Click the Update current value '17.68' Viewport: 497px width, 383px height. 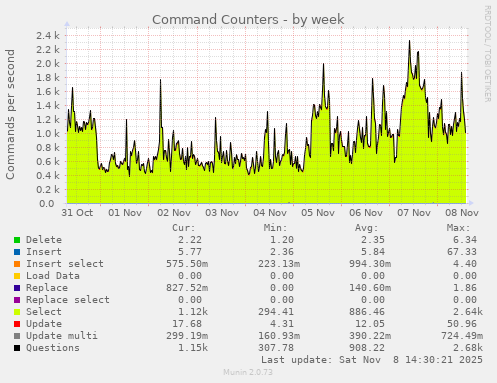(187, 324)
